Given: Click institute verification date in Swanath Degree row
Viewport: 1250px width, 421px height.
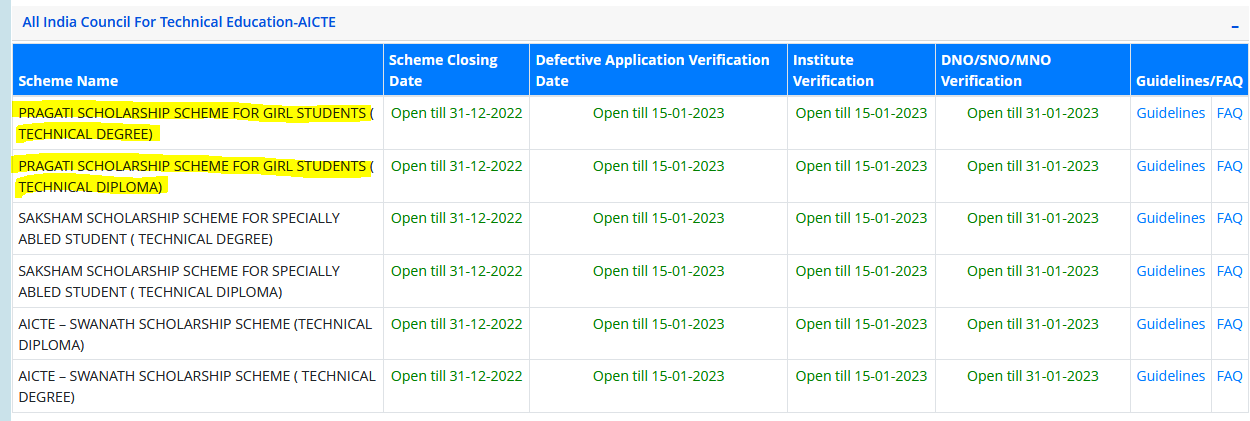Looking at the screenshot, I should click(x=861, y=376).
